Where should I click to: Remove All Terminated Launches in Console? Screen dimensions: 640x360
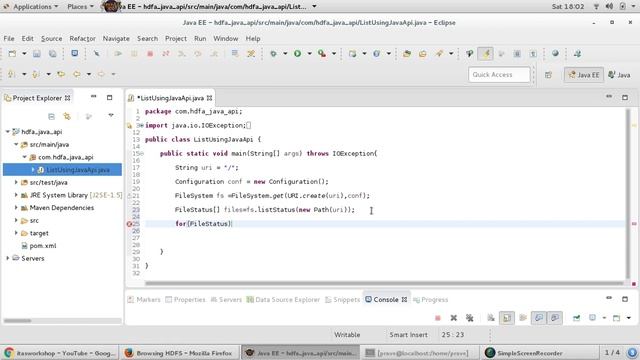470,318
